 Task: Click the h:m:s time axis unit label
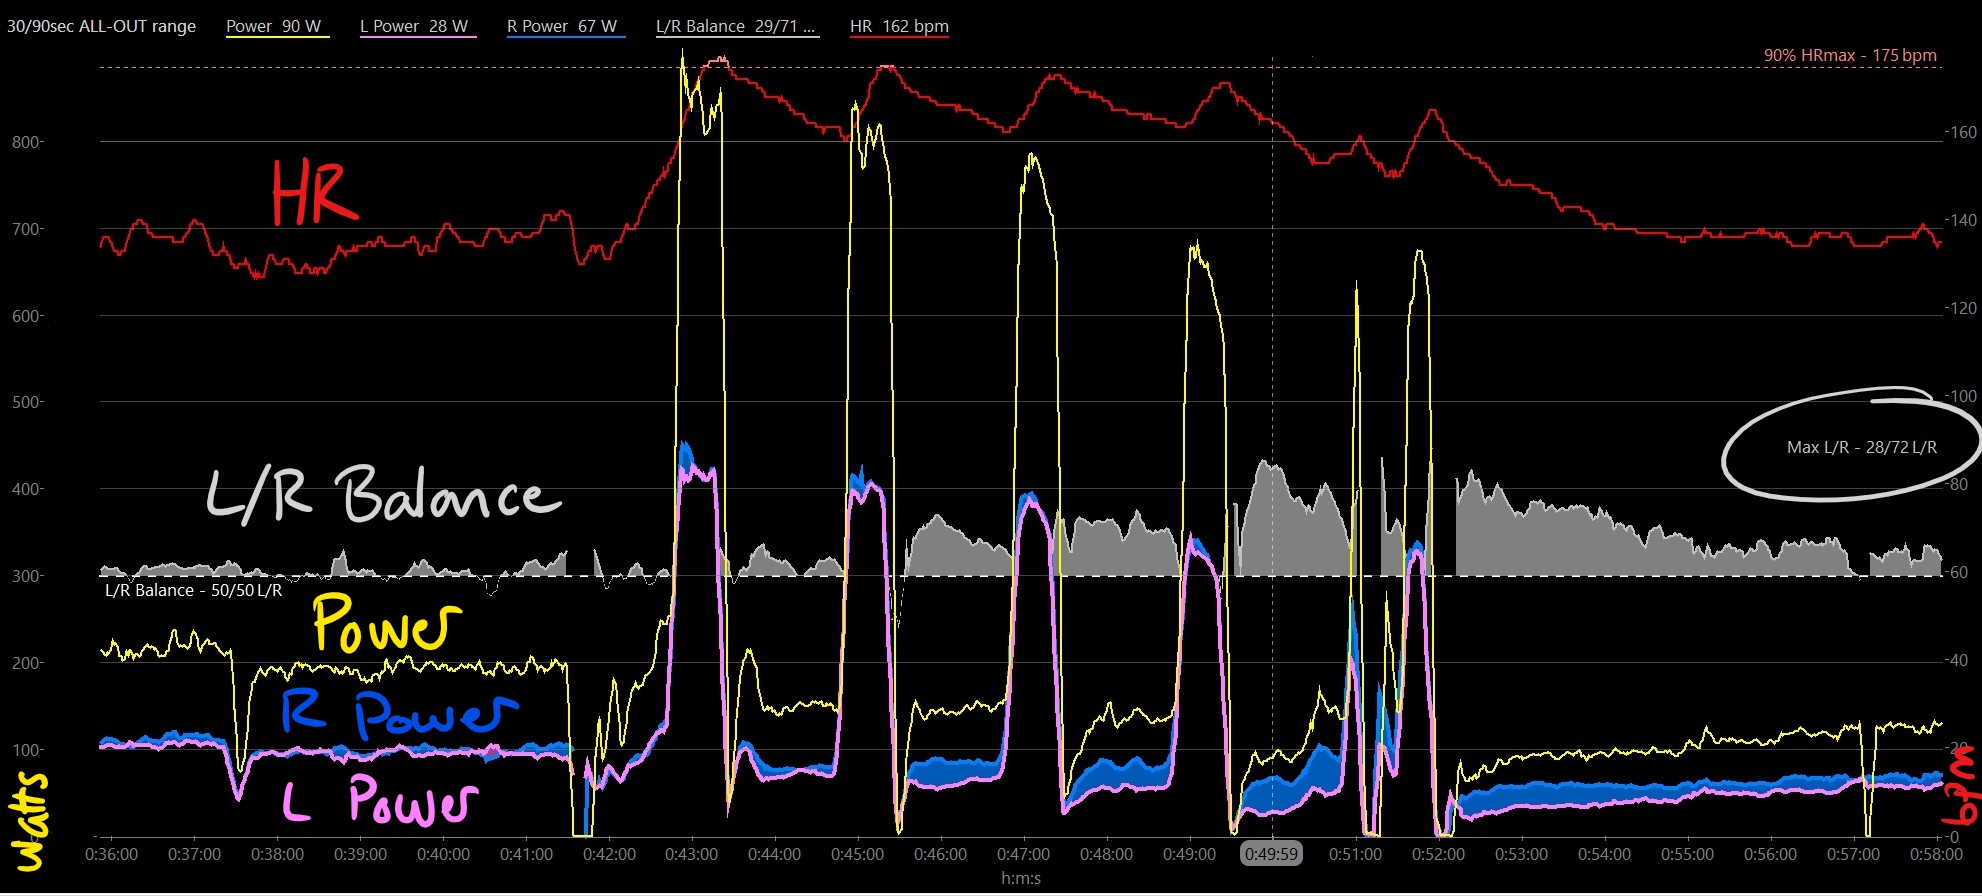(1020, 878)
